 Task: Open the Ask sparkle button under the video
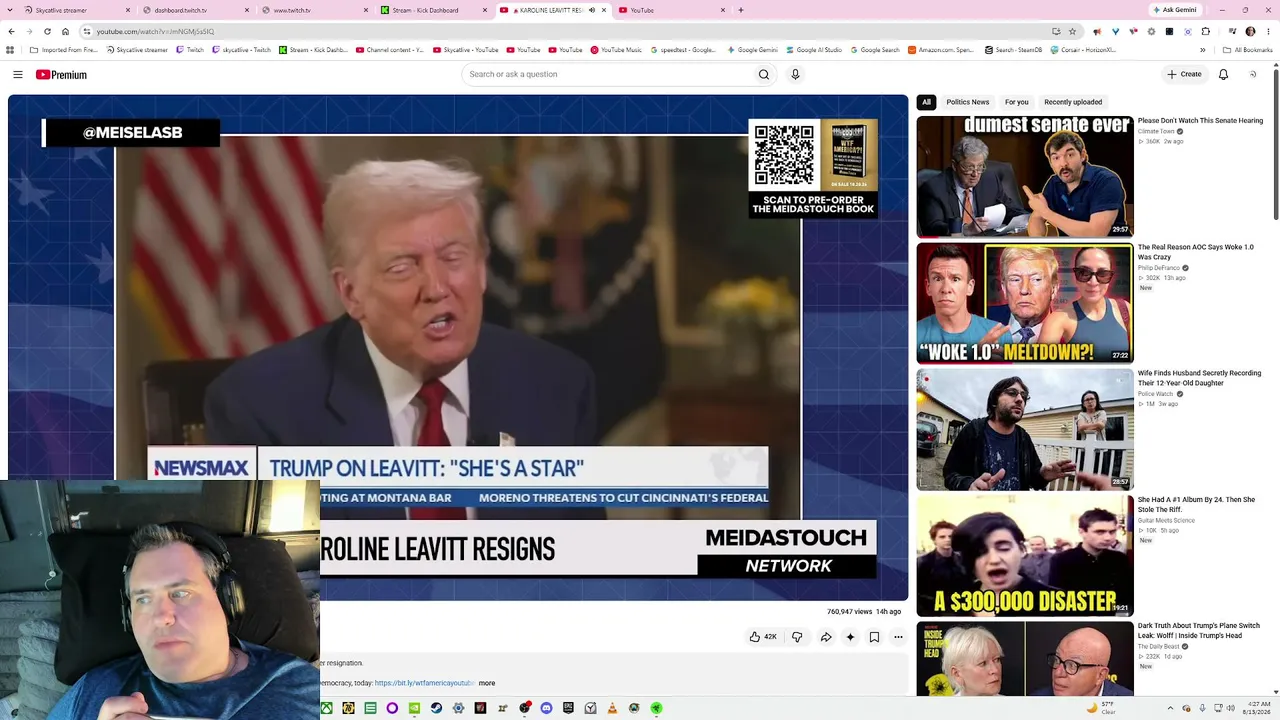point(850,637)
